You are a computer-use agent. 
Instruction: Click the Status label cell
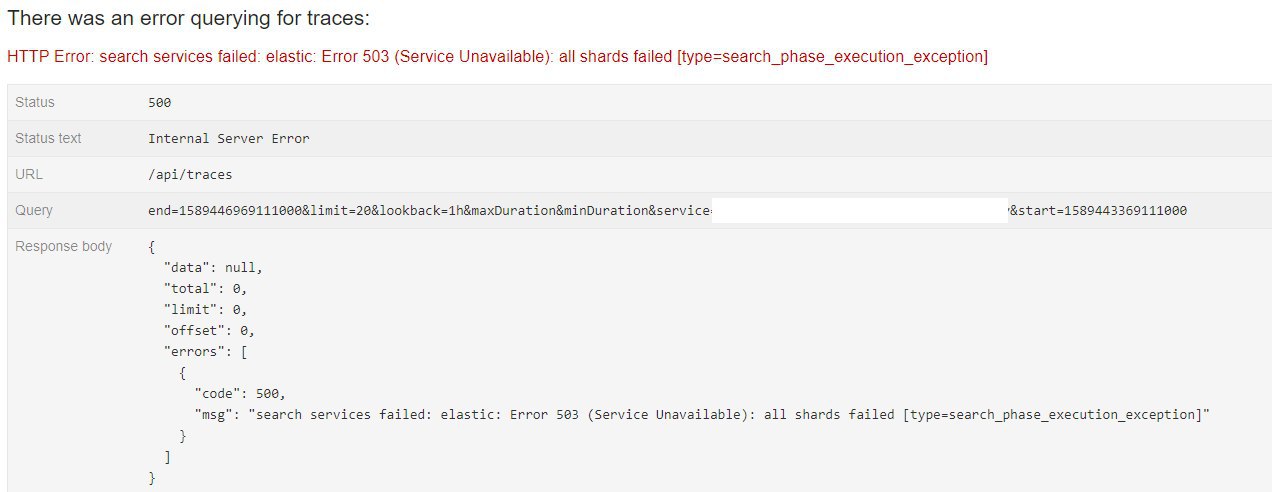click(x=35, y=102)
